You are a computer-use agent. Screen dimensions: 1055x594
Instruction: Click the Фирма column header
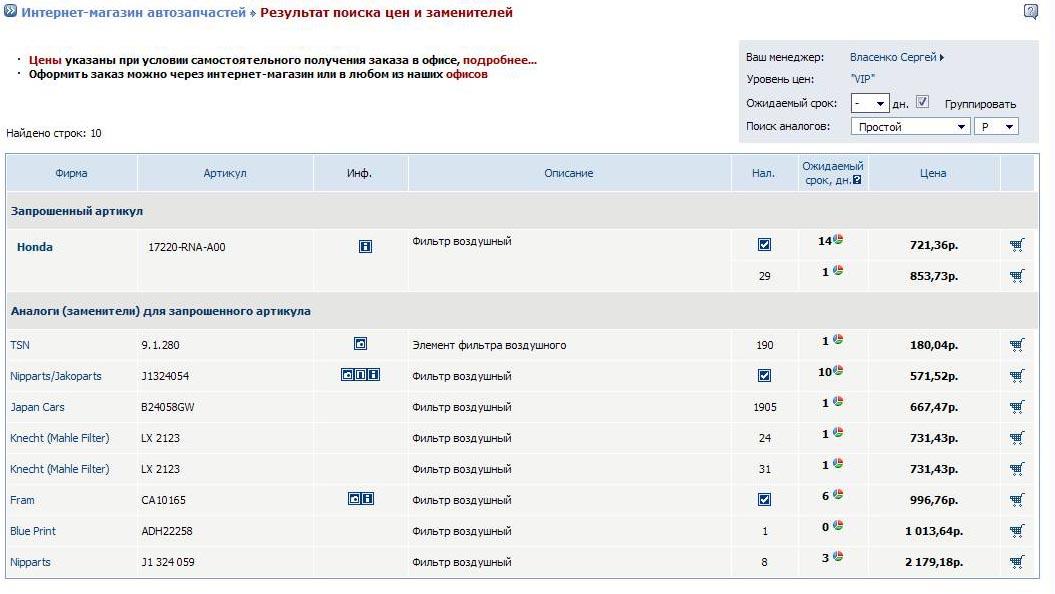pyautogui.click(x=71, y=173)
